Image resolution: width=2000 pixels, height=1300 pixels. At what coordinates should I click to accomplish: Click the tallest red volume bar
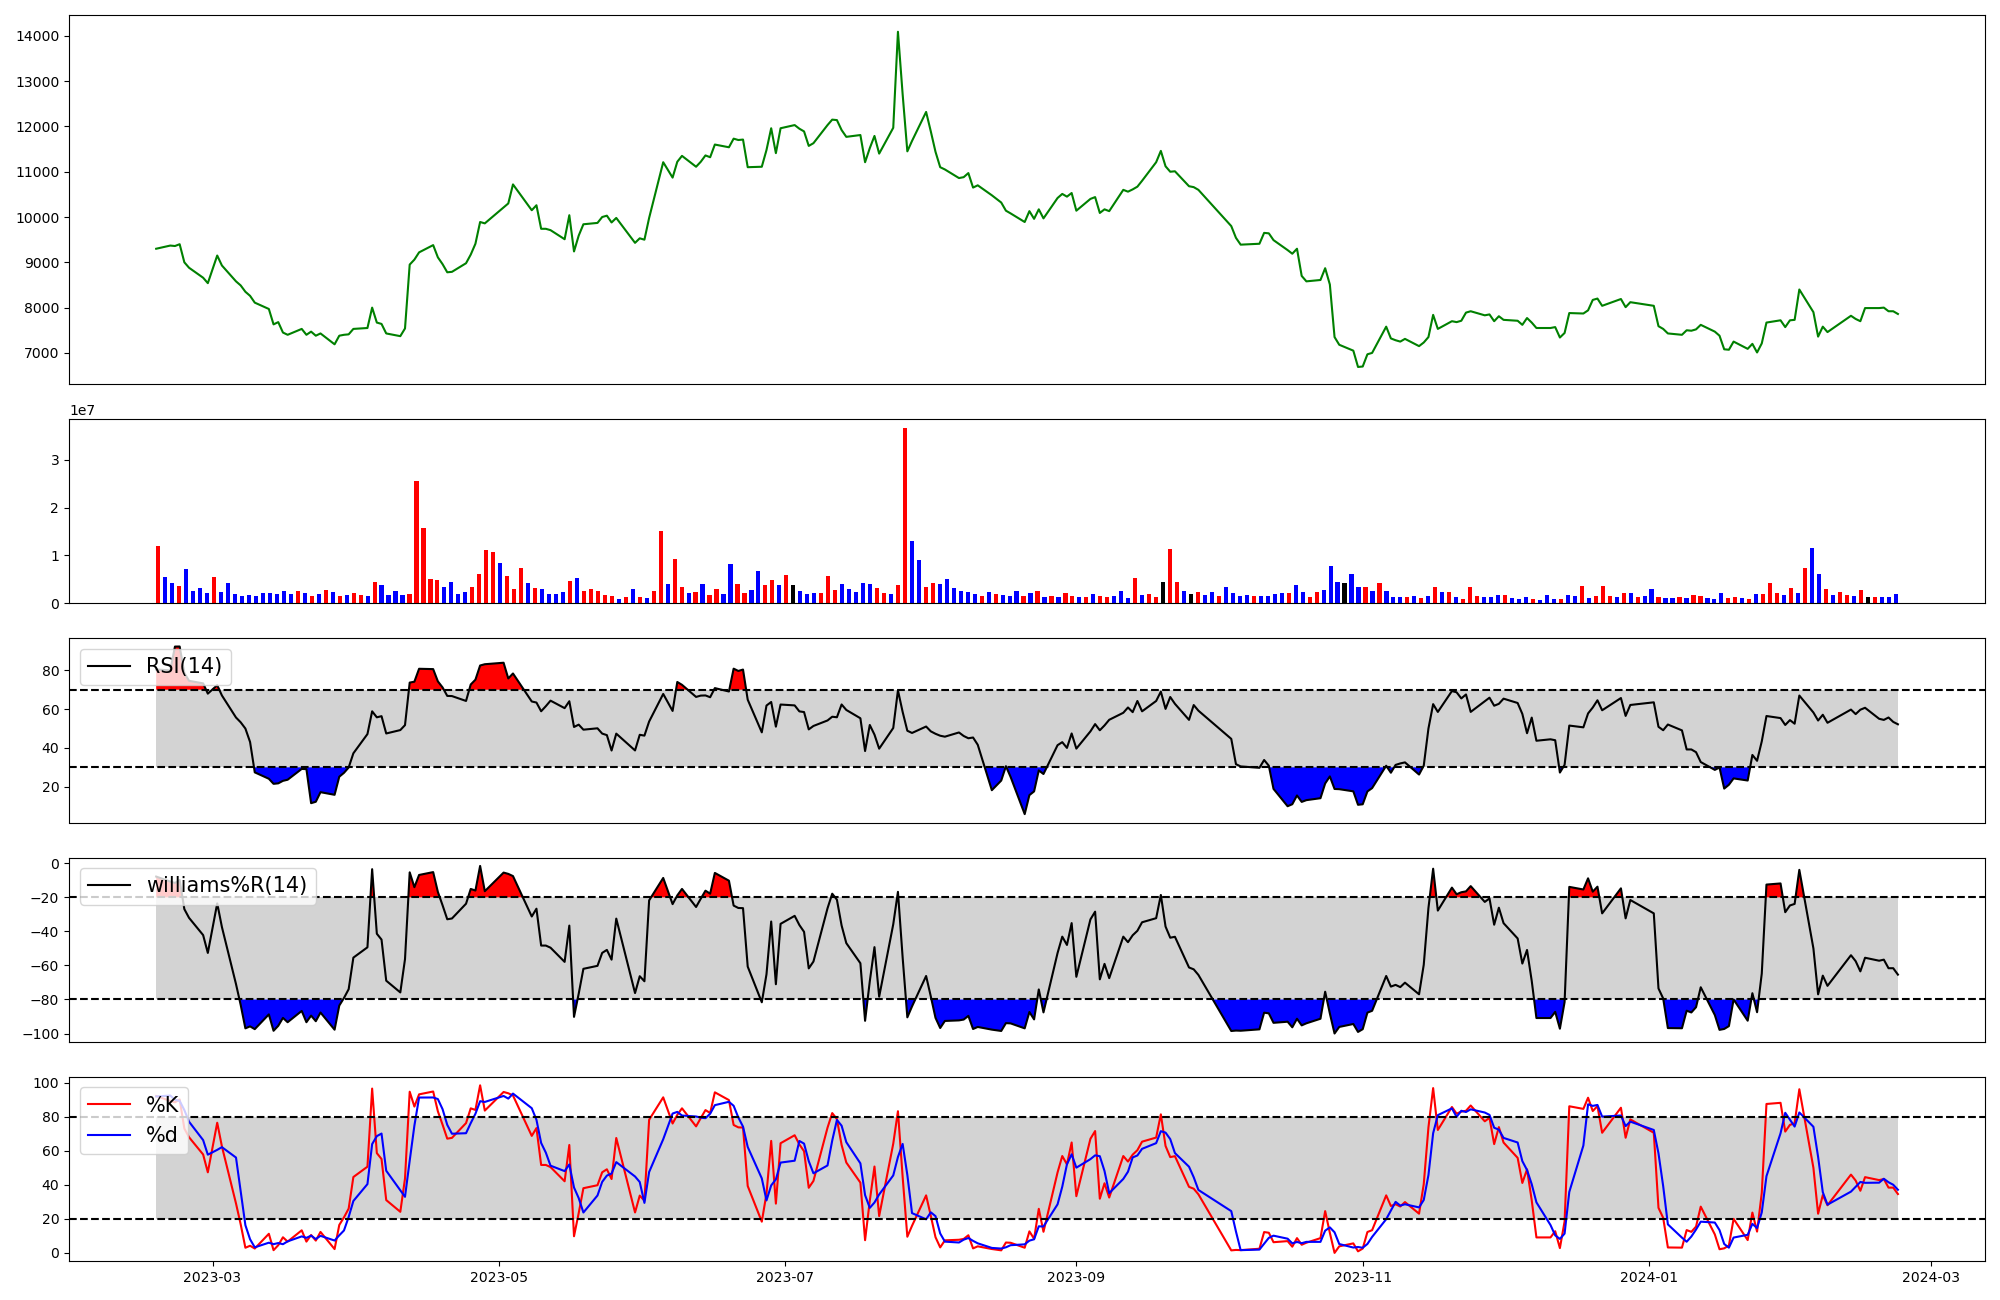[905, 515]
